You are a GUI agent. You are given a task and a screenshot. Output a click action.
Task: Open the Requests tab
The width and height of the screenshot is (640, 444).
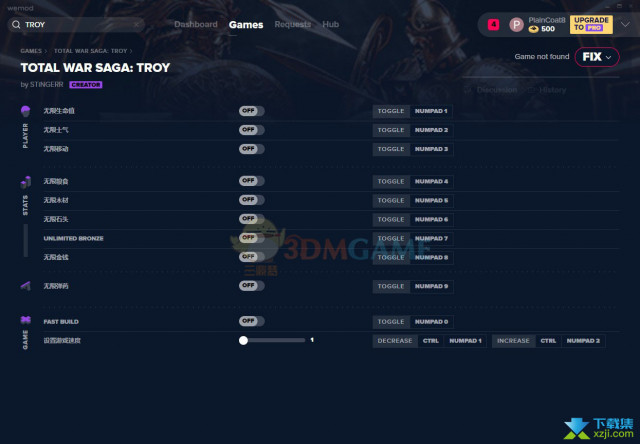point(293,24)
